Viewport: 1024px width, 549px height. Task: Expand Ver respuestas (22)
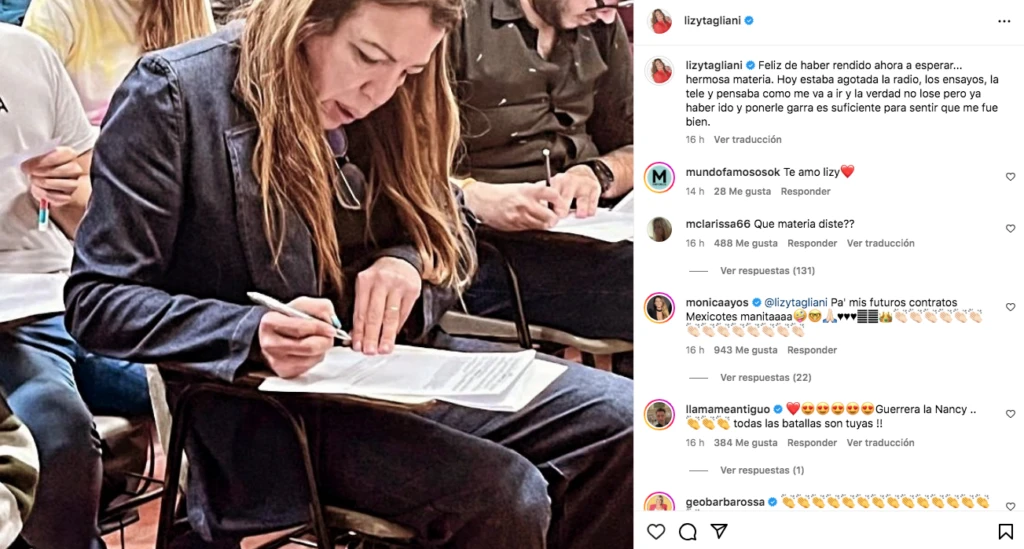[765, 377]
